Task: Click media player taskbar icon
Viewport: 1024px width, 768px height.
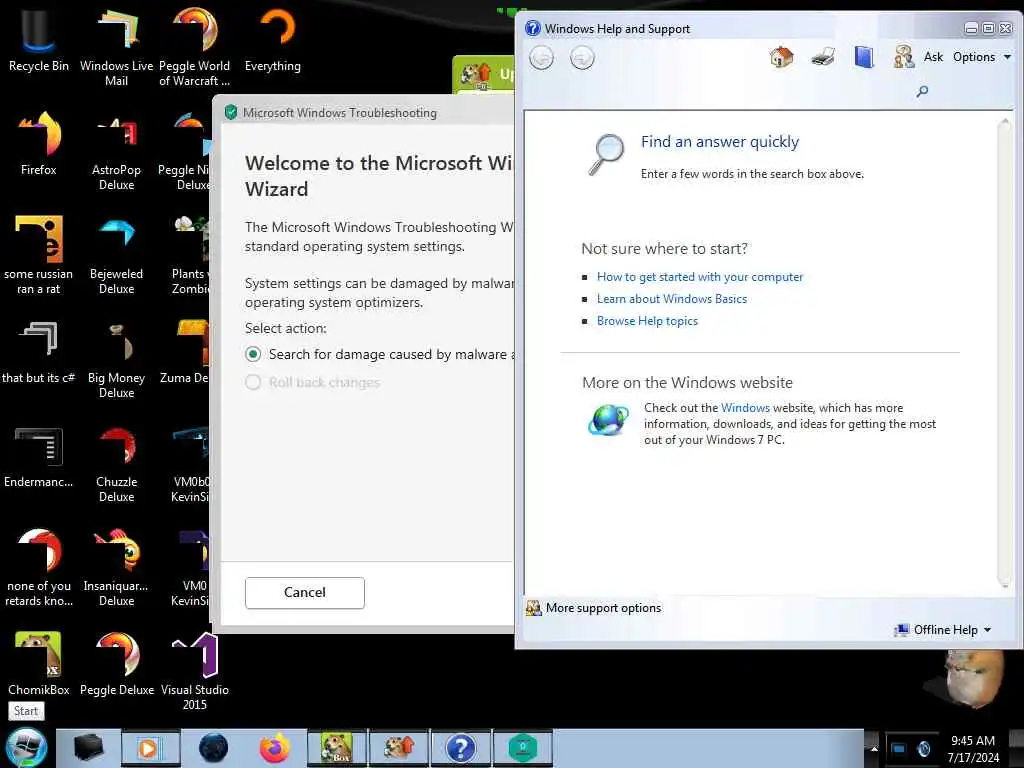Action: (x=150, y=748)
